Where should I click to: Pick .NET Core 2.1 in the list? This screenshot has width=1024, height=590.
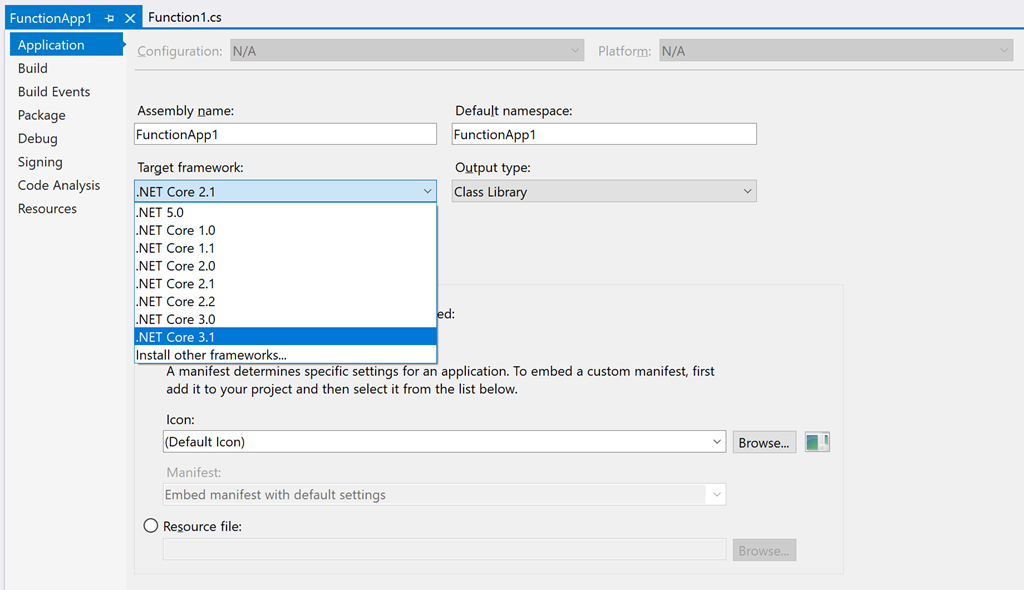point(285,284)
